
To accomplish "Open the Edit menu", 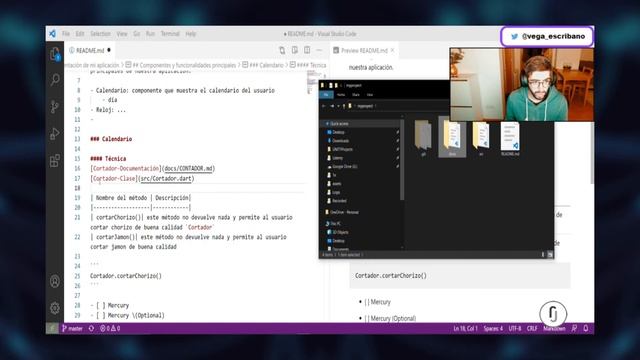I will [80, 33].
